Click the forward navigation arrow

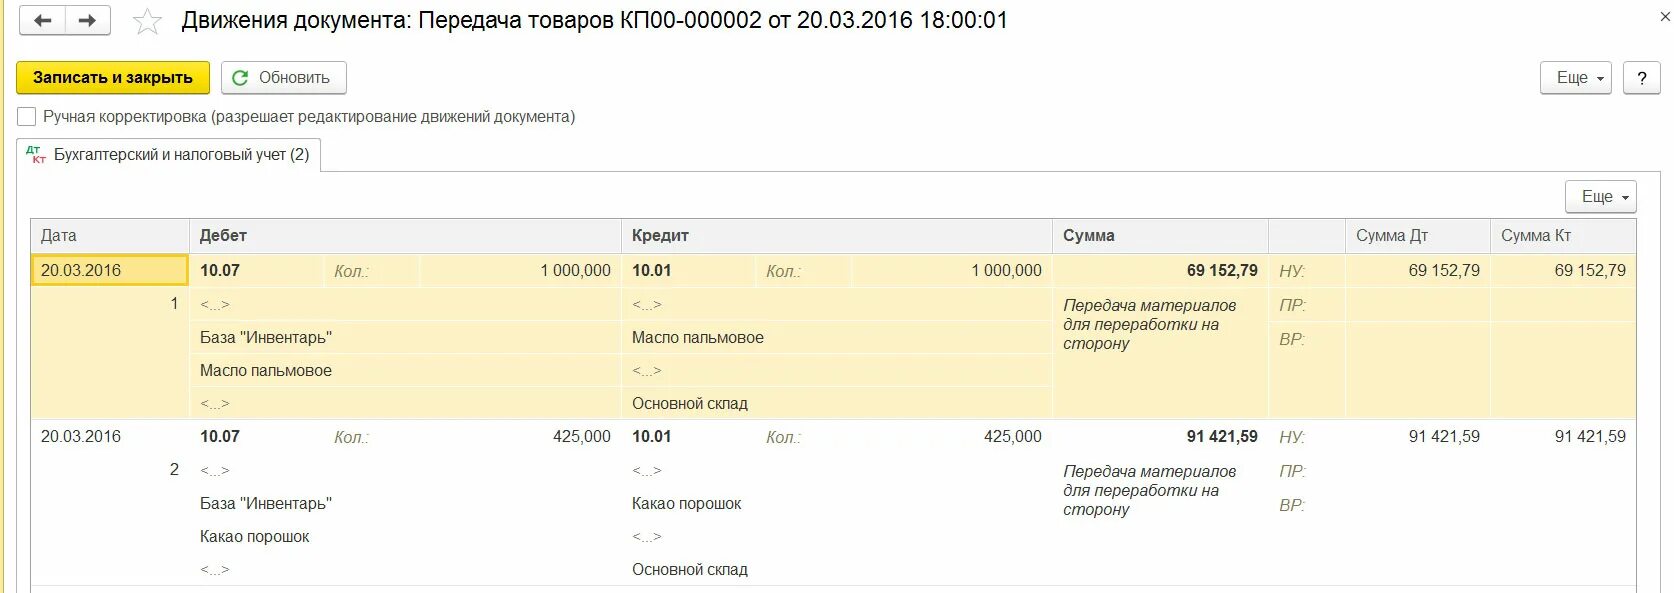(x=87, y=20)
